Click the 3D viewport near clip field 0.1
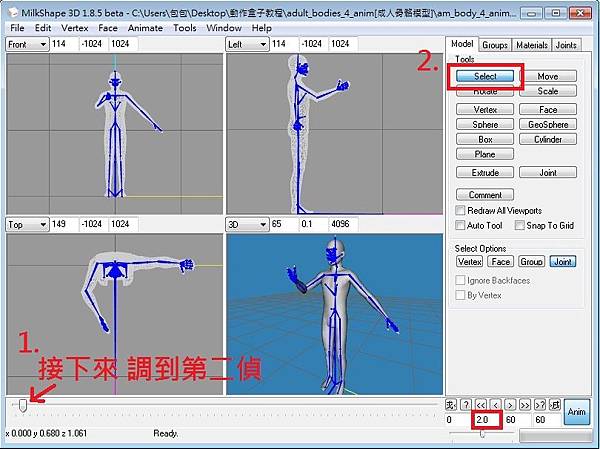The width and height of the screenshot is (600, 449). pos(313,224)
